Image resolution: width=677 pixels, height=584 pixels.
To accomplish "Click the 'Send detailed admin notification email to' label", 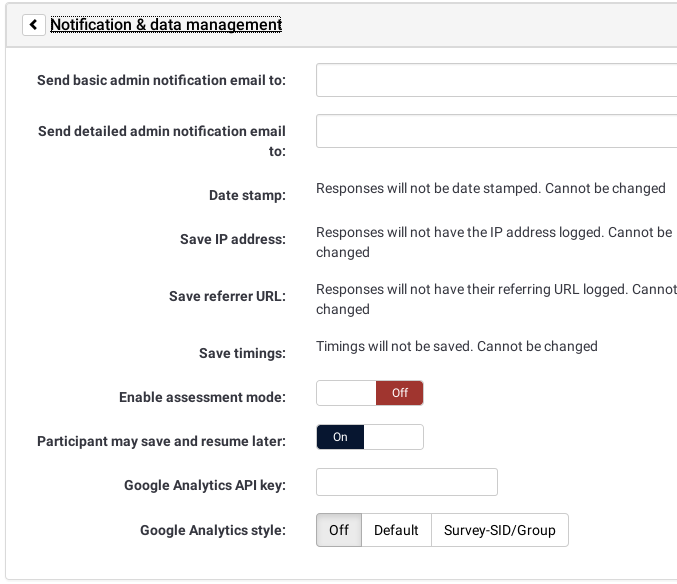I will pos(161,141).
